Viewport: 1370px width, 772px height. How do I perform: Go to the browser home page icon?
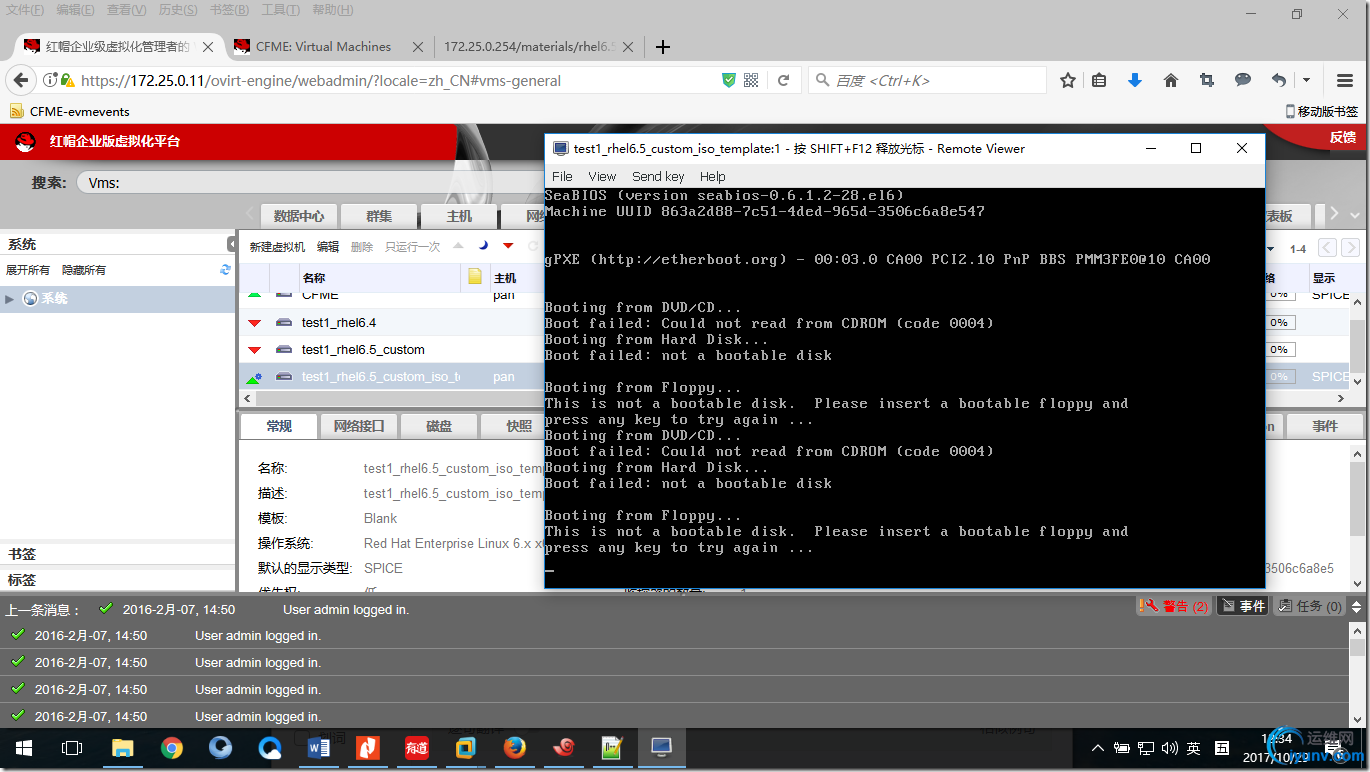pos(1171,81)
